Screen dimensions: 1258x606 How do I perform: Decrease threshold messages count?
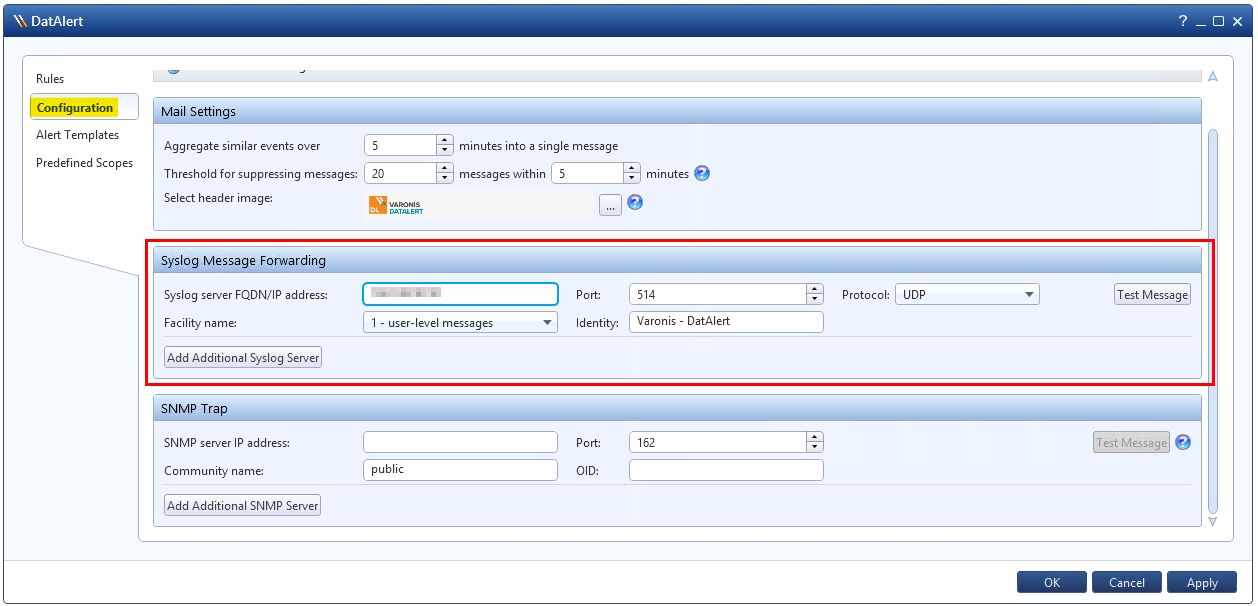point(445,178)
